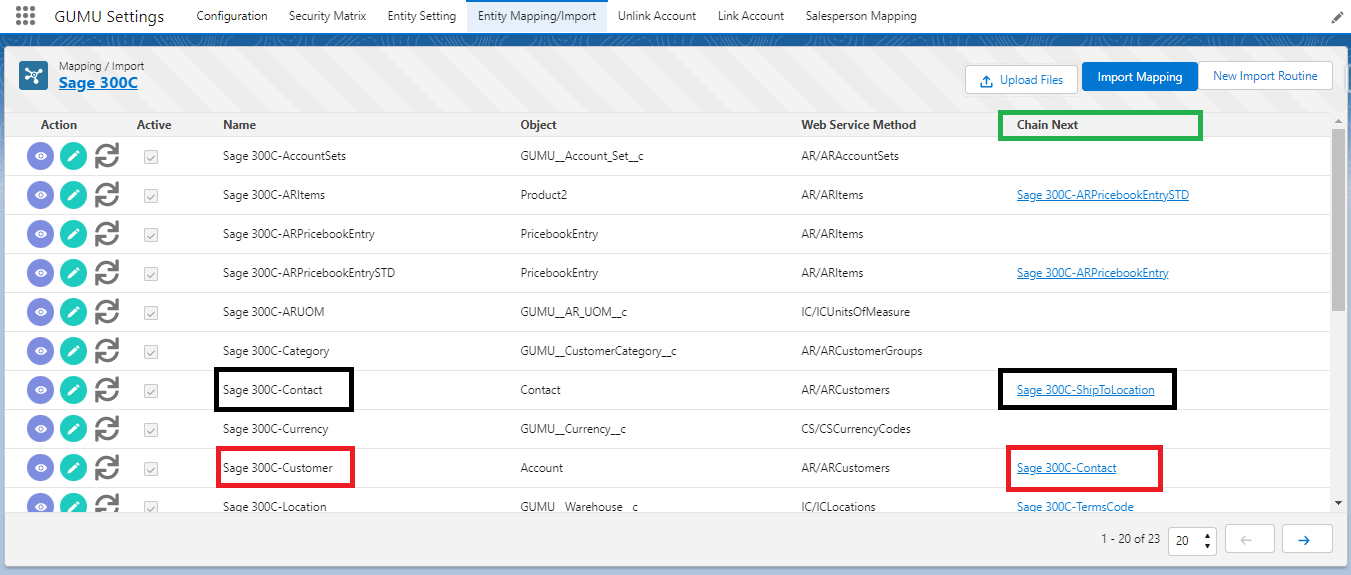Switch to Salesperson Mapping tab

(x=861, y=16)
